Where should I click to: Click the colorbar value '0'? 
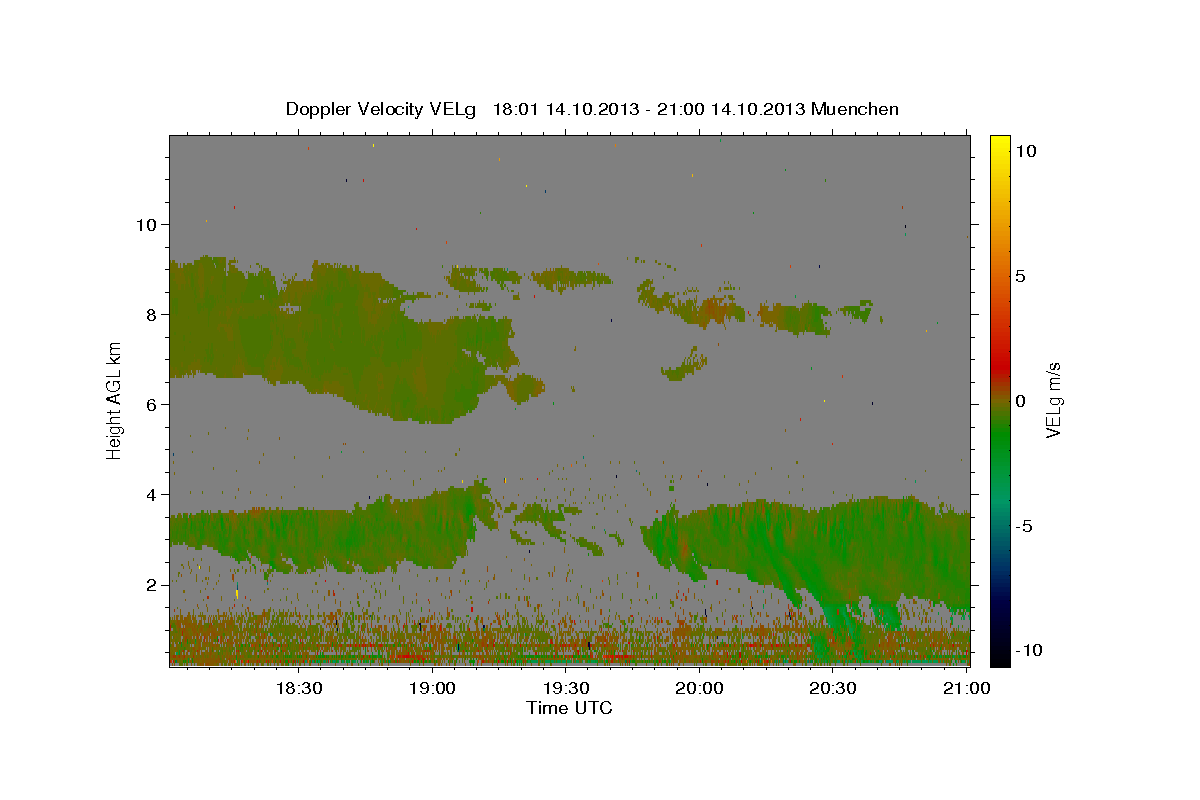click(1020, 400)
